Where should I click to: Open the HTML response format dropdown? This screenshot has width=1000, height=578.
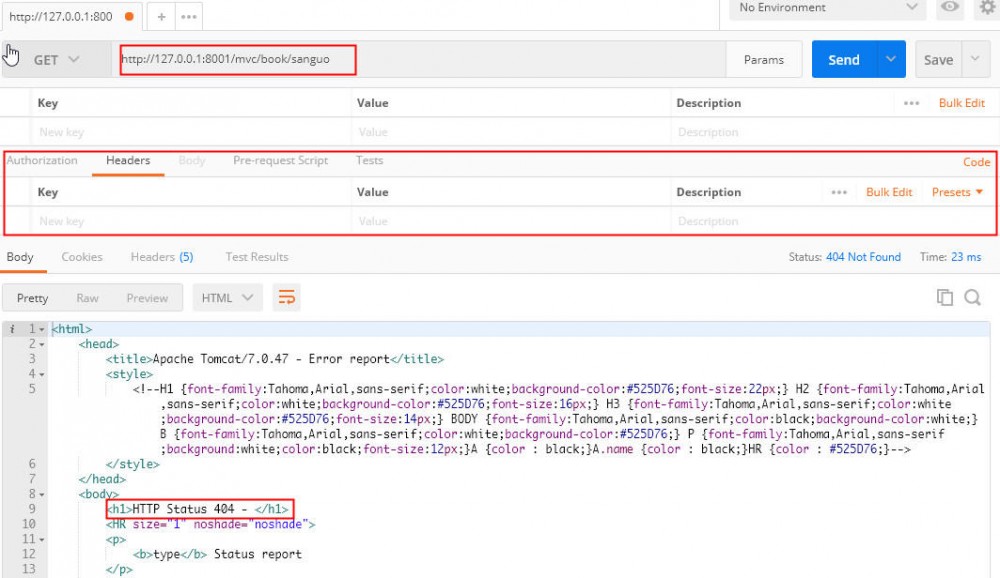227,297
